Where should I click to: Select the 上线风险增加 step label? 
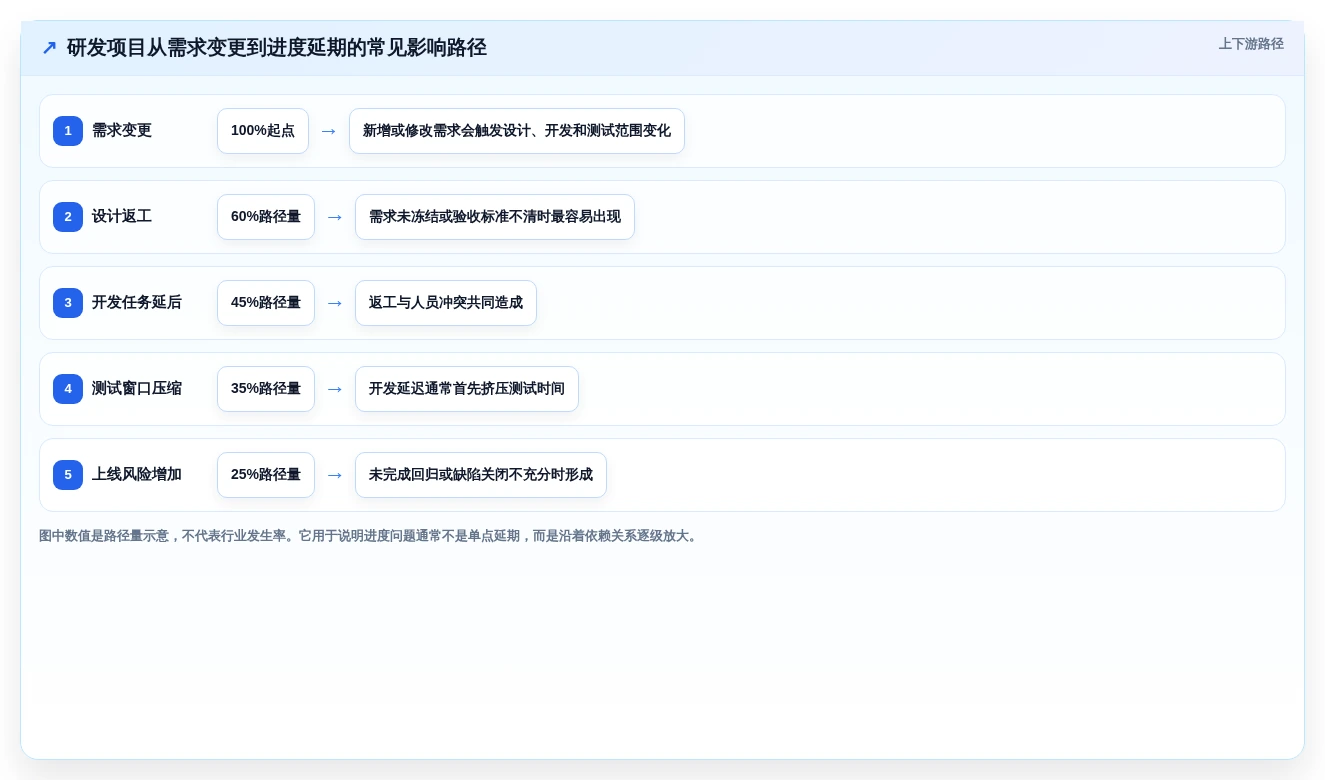click(137, 475)
